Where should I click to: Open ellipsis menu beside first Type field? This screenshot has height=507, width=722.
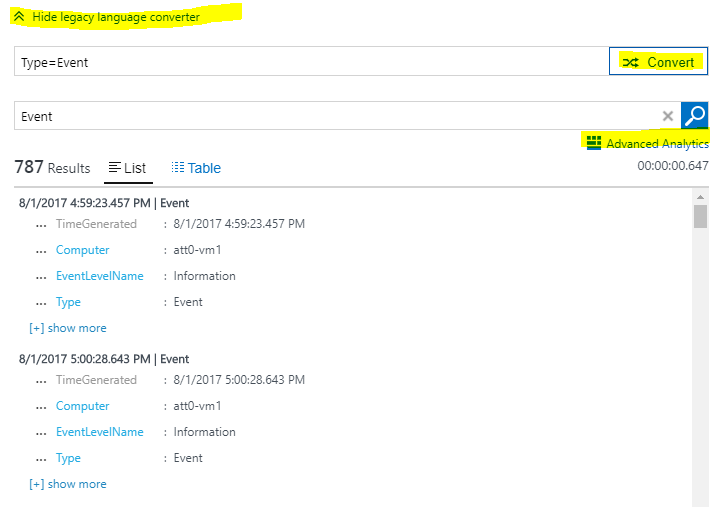point(41,303)
